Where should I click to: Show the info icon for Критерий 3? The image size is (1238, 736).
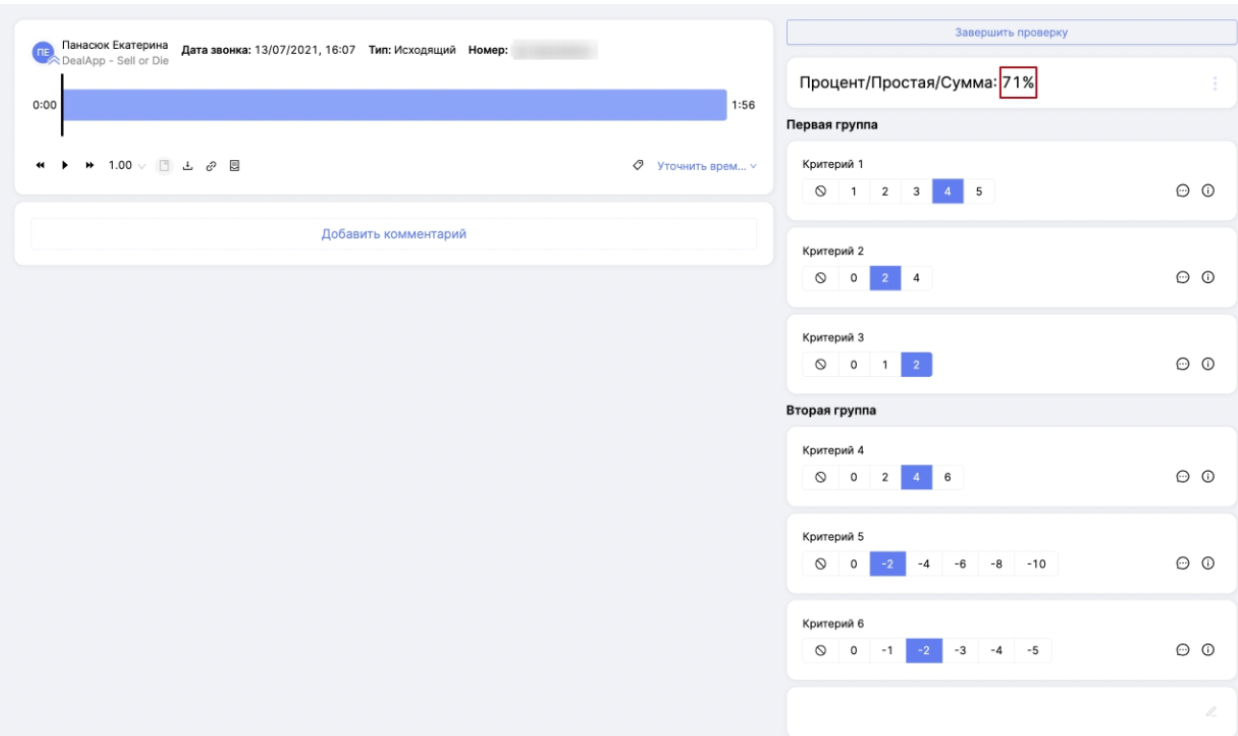[x=1208, y=365]
